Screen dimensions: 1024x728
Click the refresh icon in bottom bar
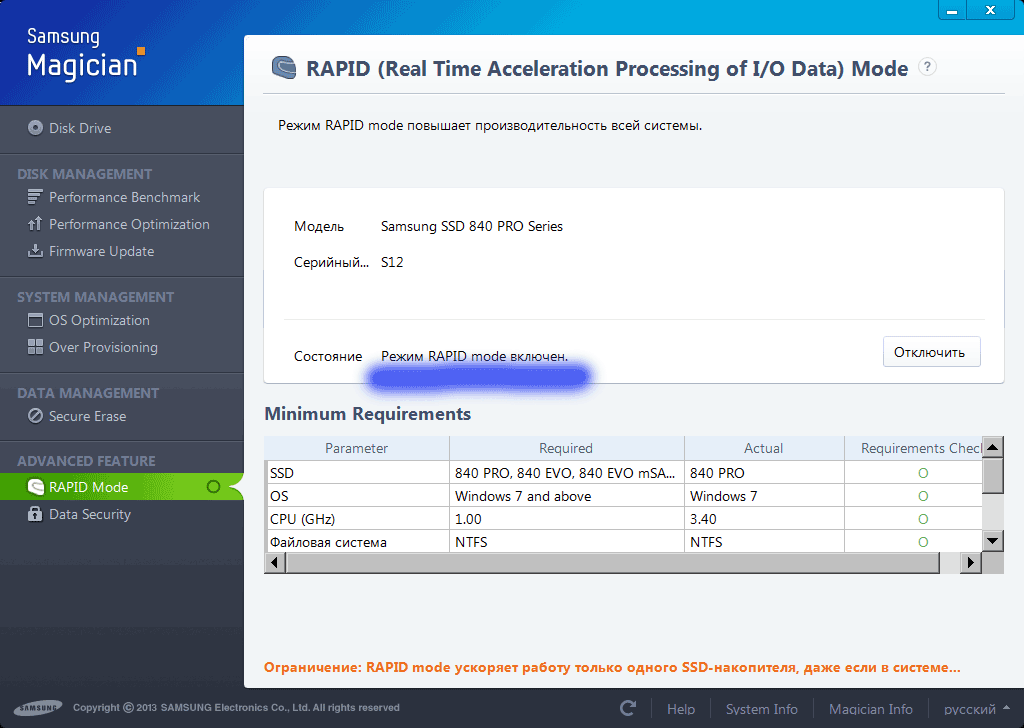point(628,708)
